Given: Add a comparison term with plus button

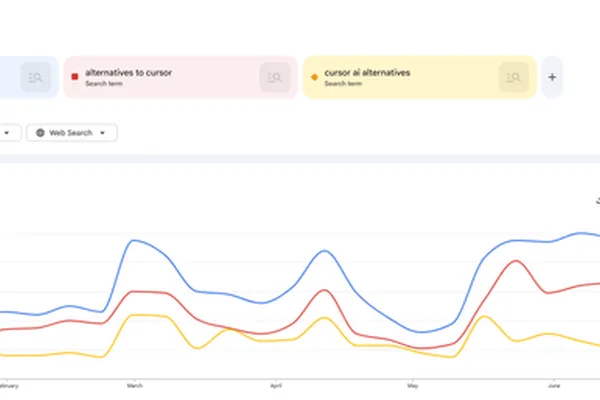Looking at the screenshot, I should [x=552, y=77].
